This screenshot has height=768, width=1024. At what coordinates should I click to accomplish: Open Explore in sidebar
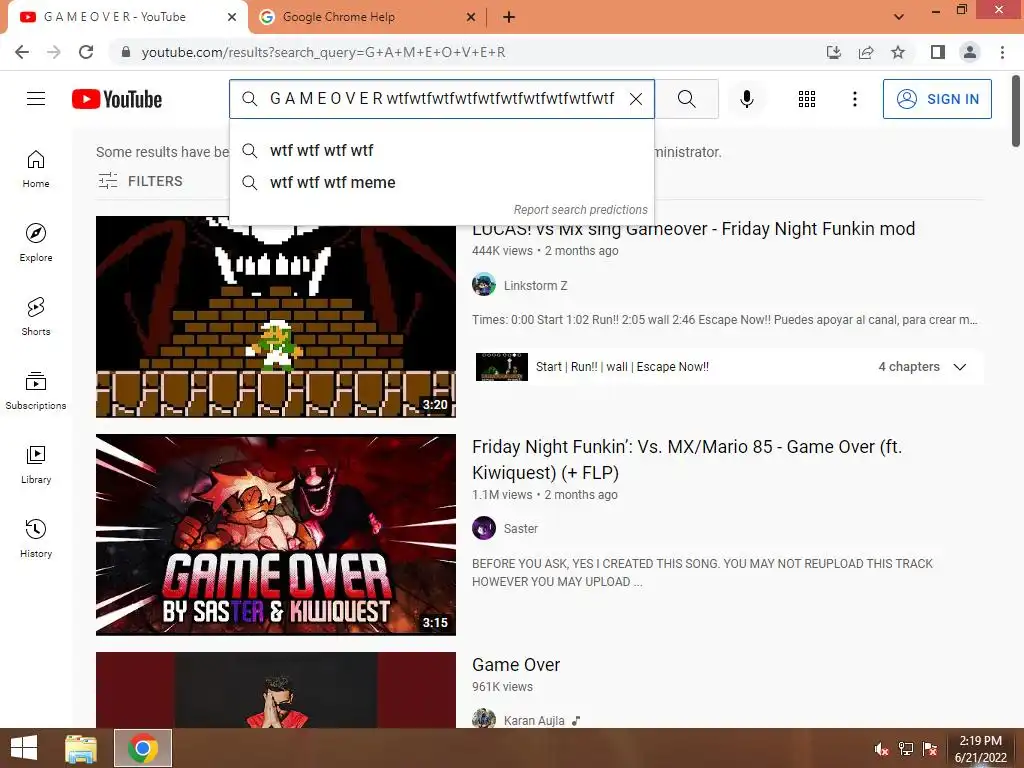pyautogui.click(x=36, y=243)
